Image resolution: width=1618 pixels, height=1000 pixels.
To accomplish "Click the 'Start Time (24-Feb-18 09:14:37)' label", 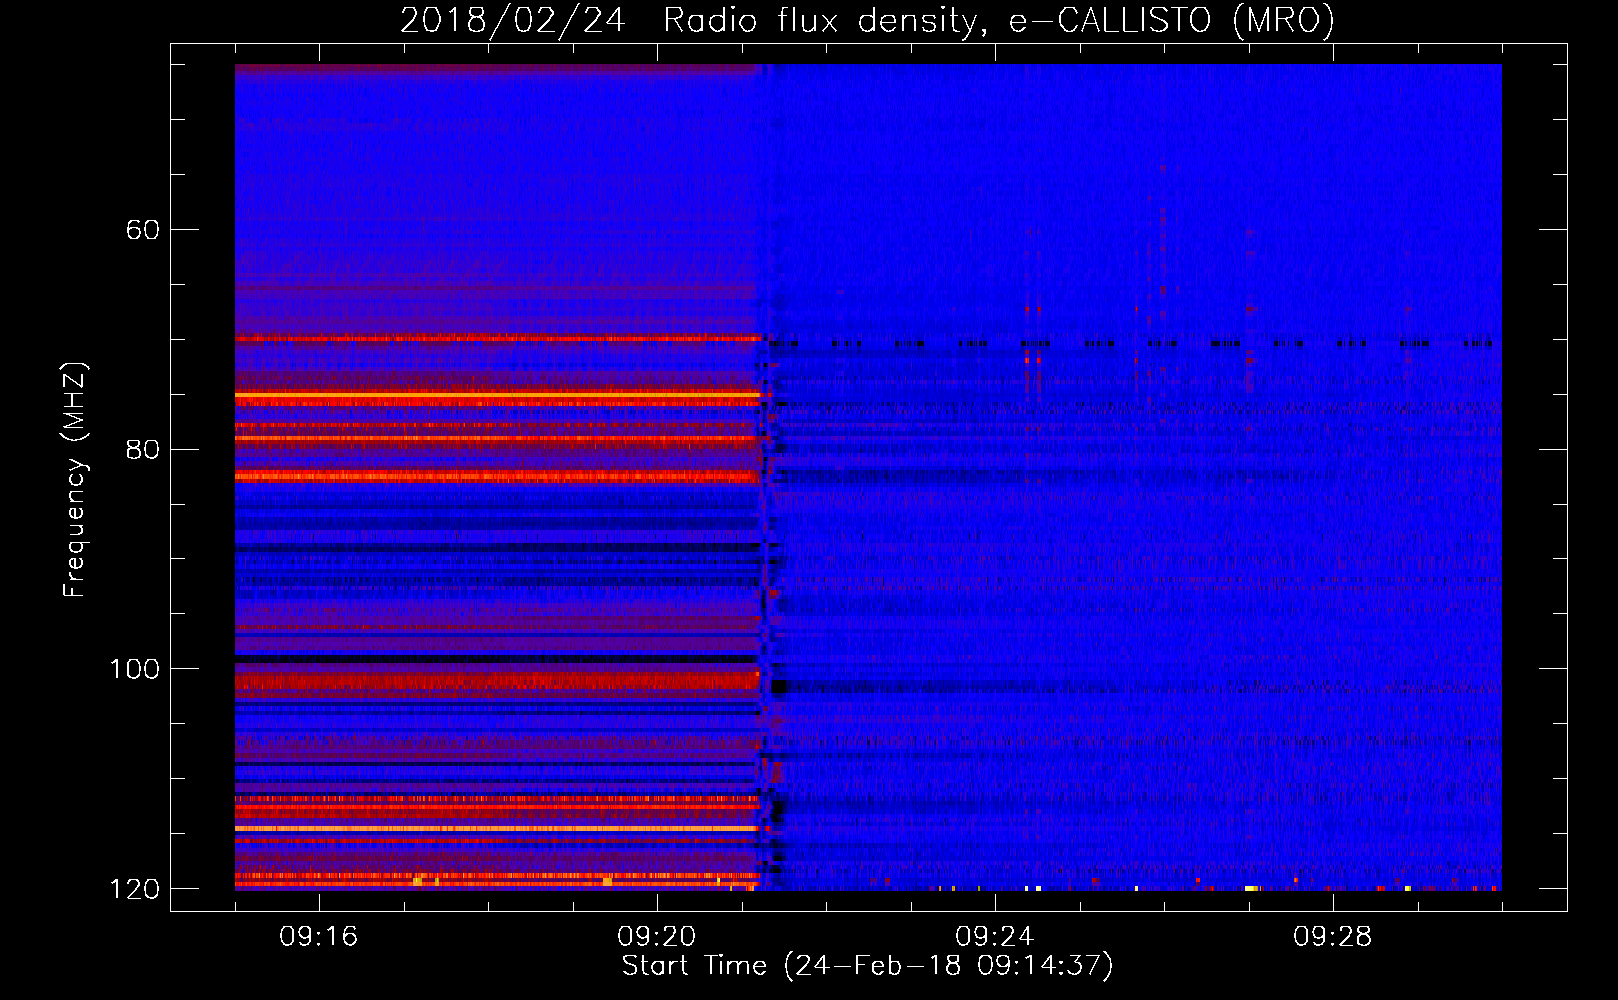I will (x=867, y=966).
